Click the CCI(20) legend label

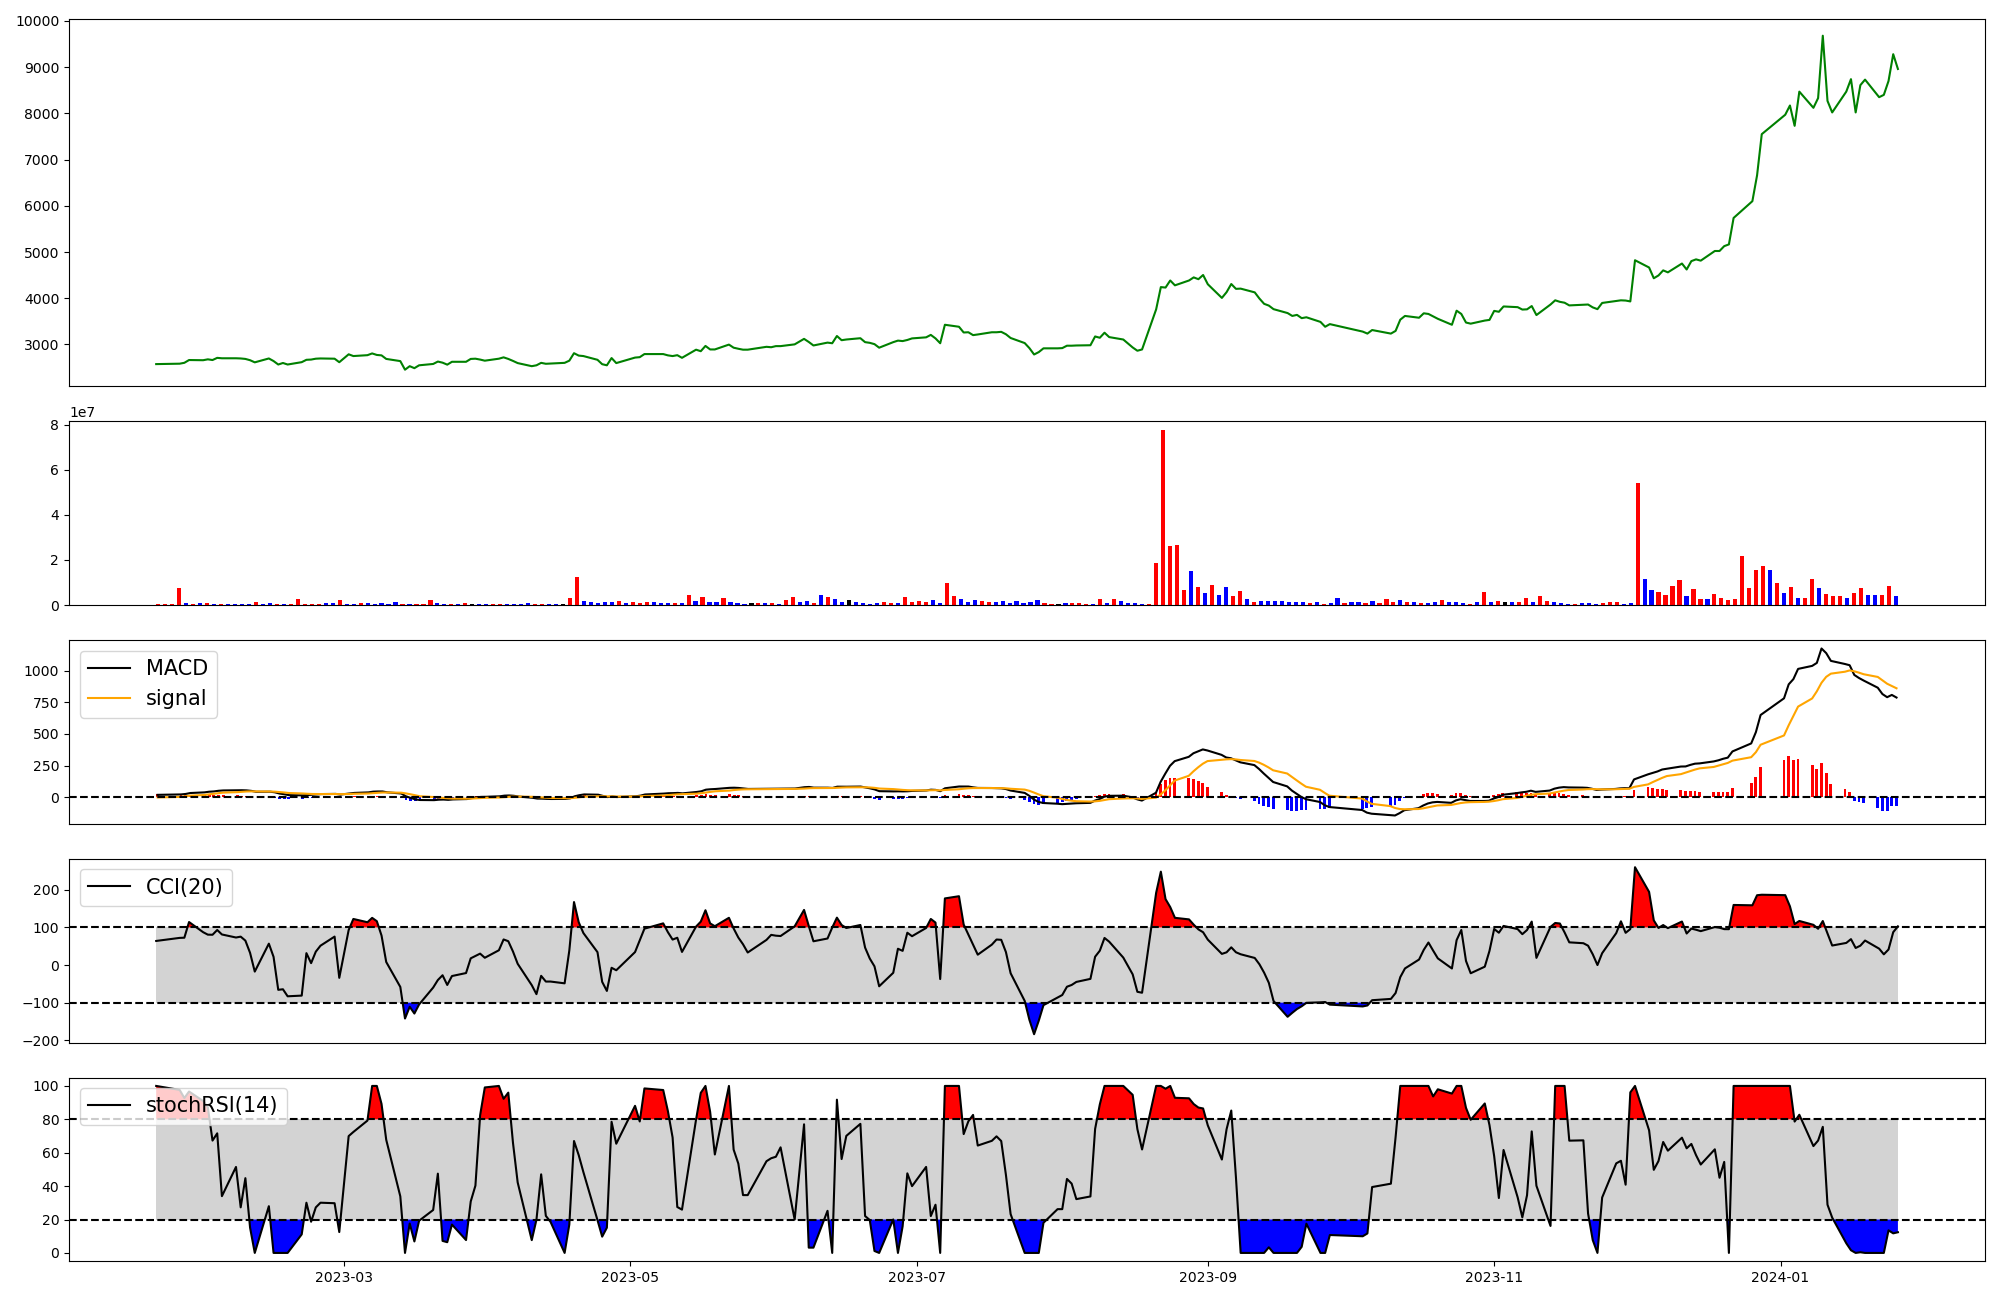click(x=184, y=887)
